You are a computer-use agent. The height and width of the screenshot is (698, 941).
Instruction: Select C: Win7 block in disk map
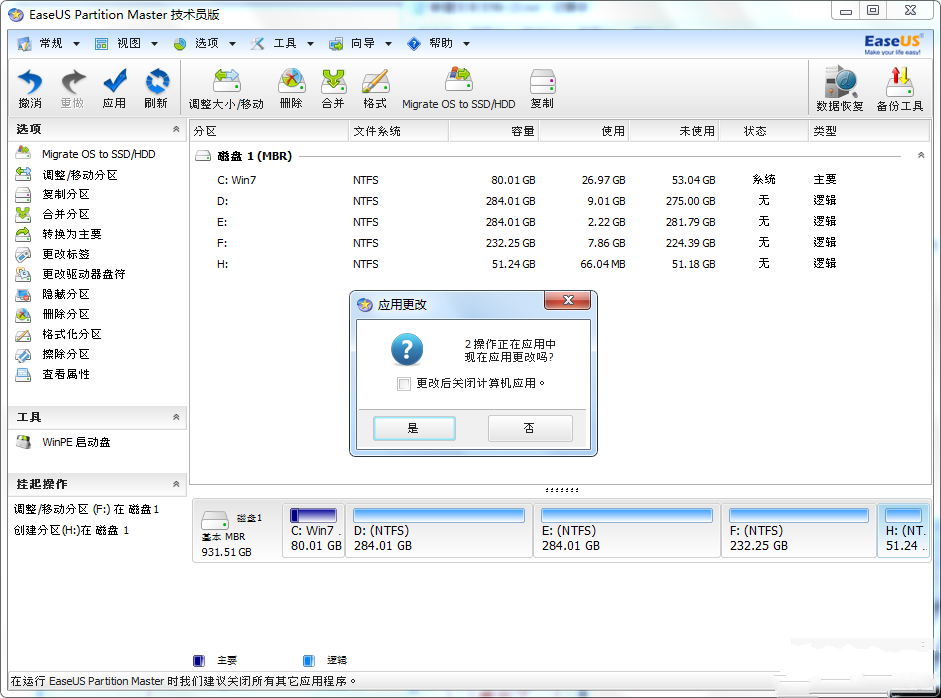pyautogui.click(x=314, y=531)
